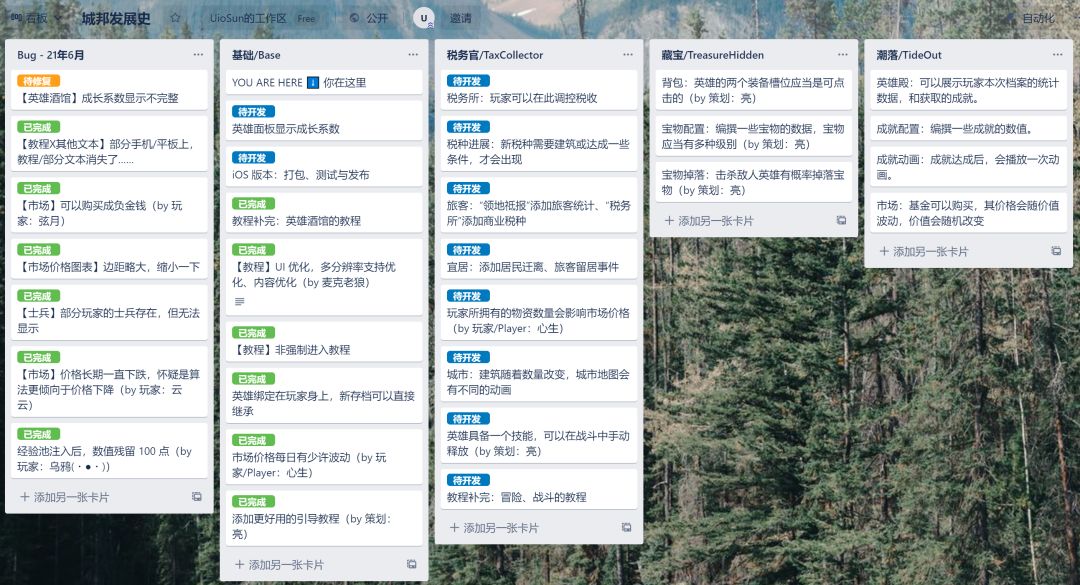Click blue 待开发 label on 税务所 card
Screen dimensions: 1080x585
[468, 81]
